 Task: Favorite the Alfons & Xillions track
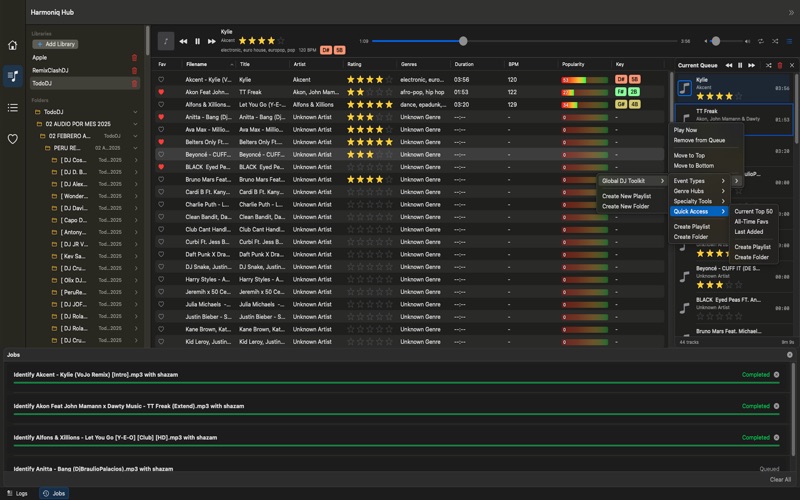[x=161, y=105]
